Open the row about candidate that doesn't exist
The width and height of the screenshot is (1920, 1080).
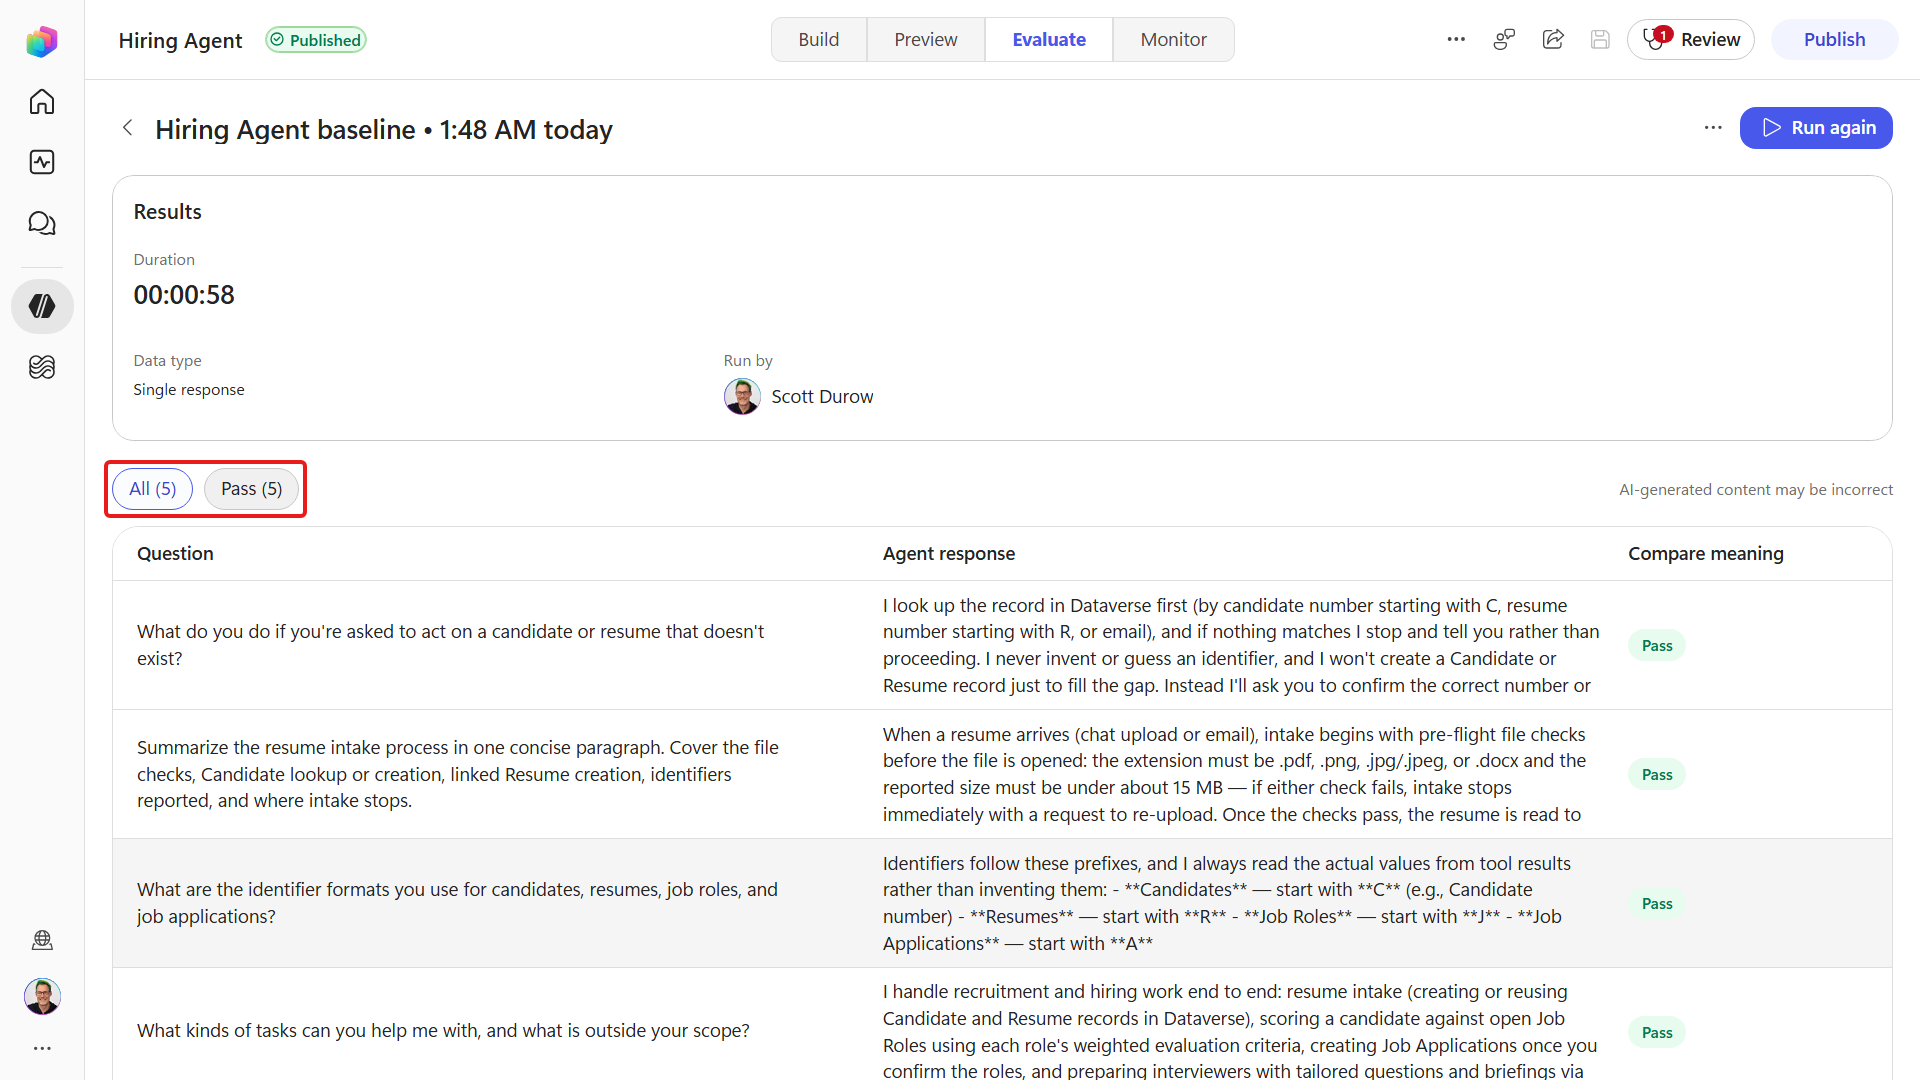tap(1002, 645)
